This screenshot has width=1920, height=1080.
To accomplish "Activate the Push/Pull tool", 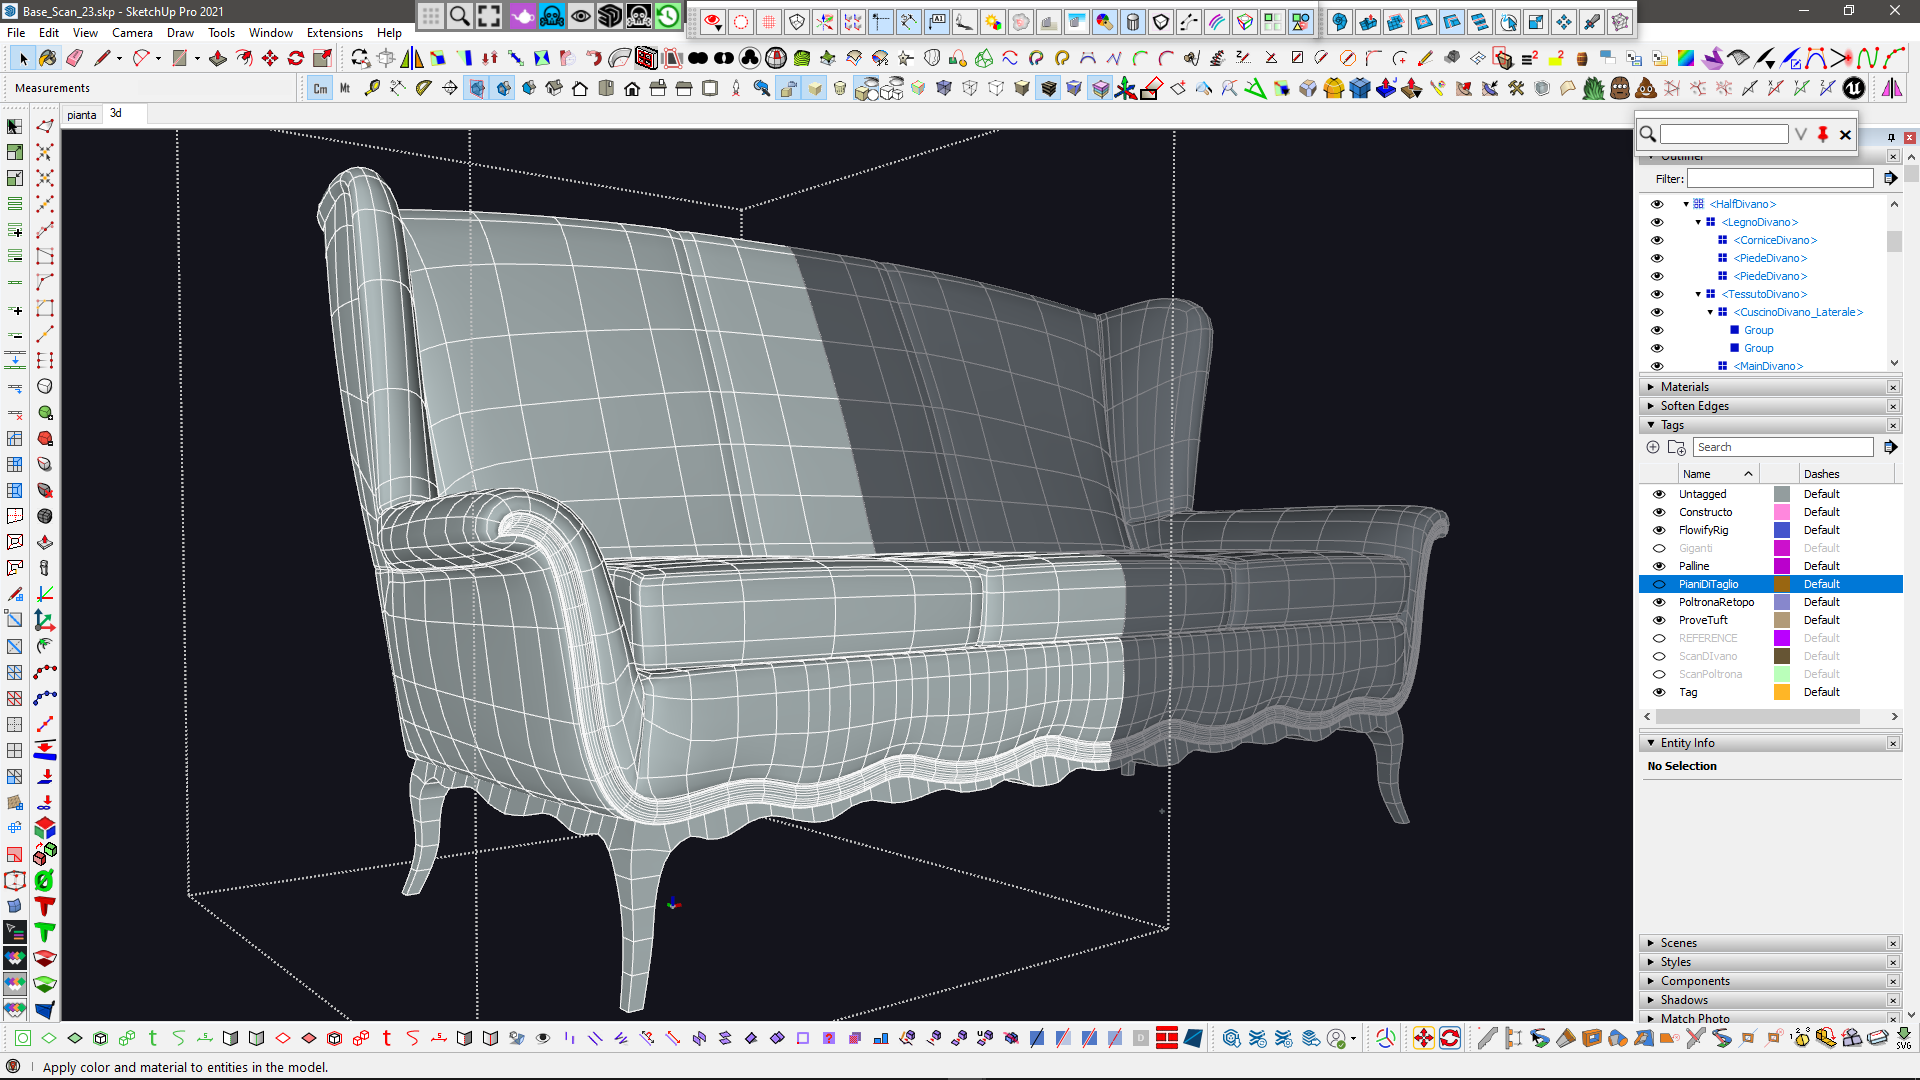I will coord(218,59).
